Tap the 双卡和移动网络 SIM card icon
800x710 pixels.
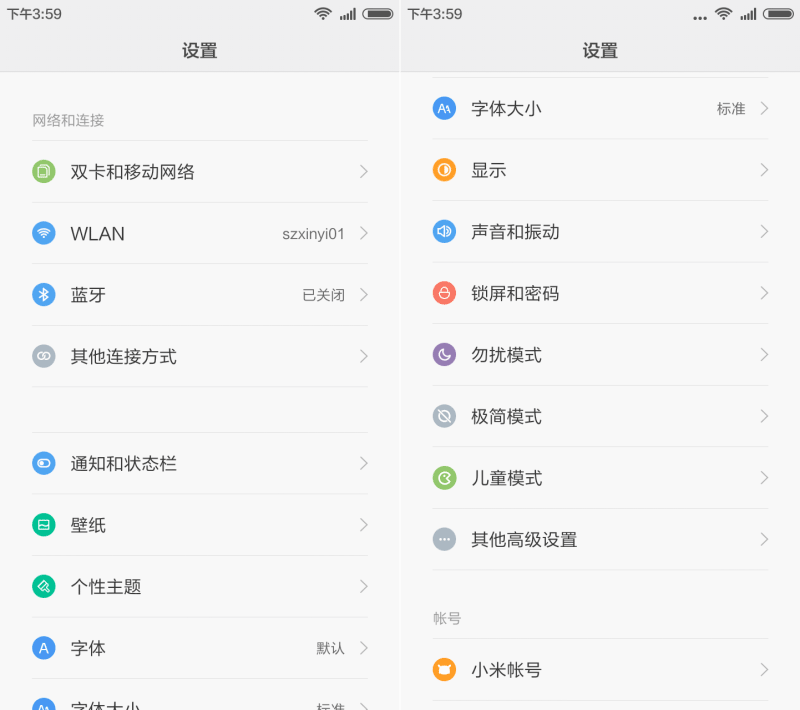pyautogui.click(x=44, y=171)
